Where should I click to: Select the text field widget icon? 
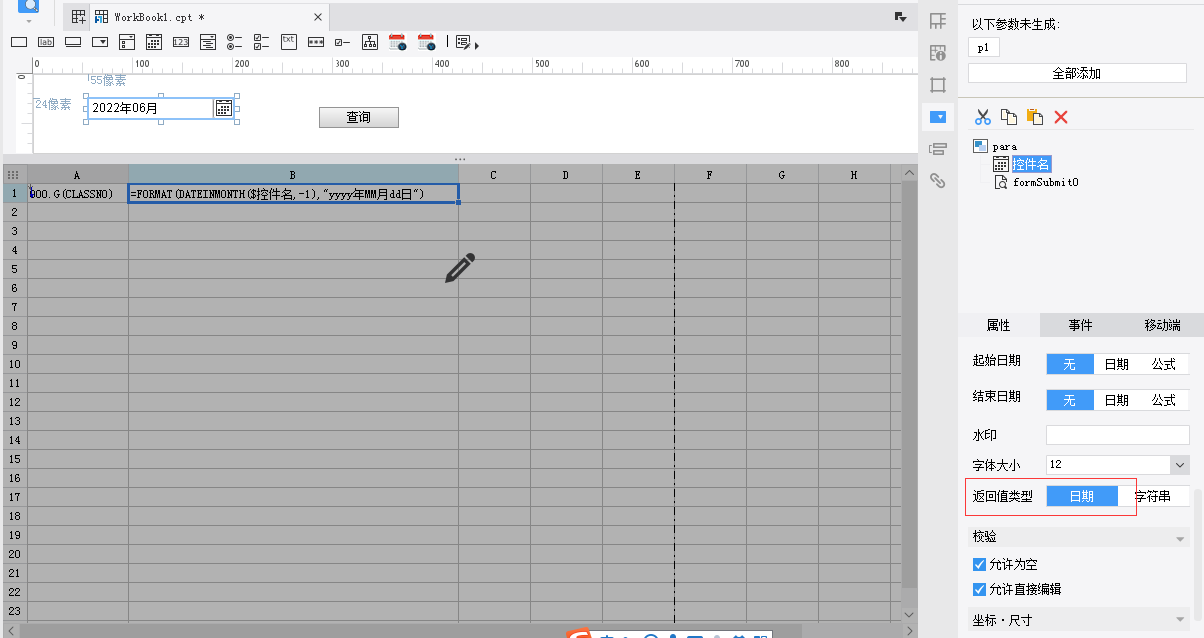(x=19, y=42)
